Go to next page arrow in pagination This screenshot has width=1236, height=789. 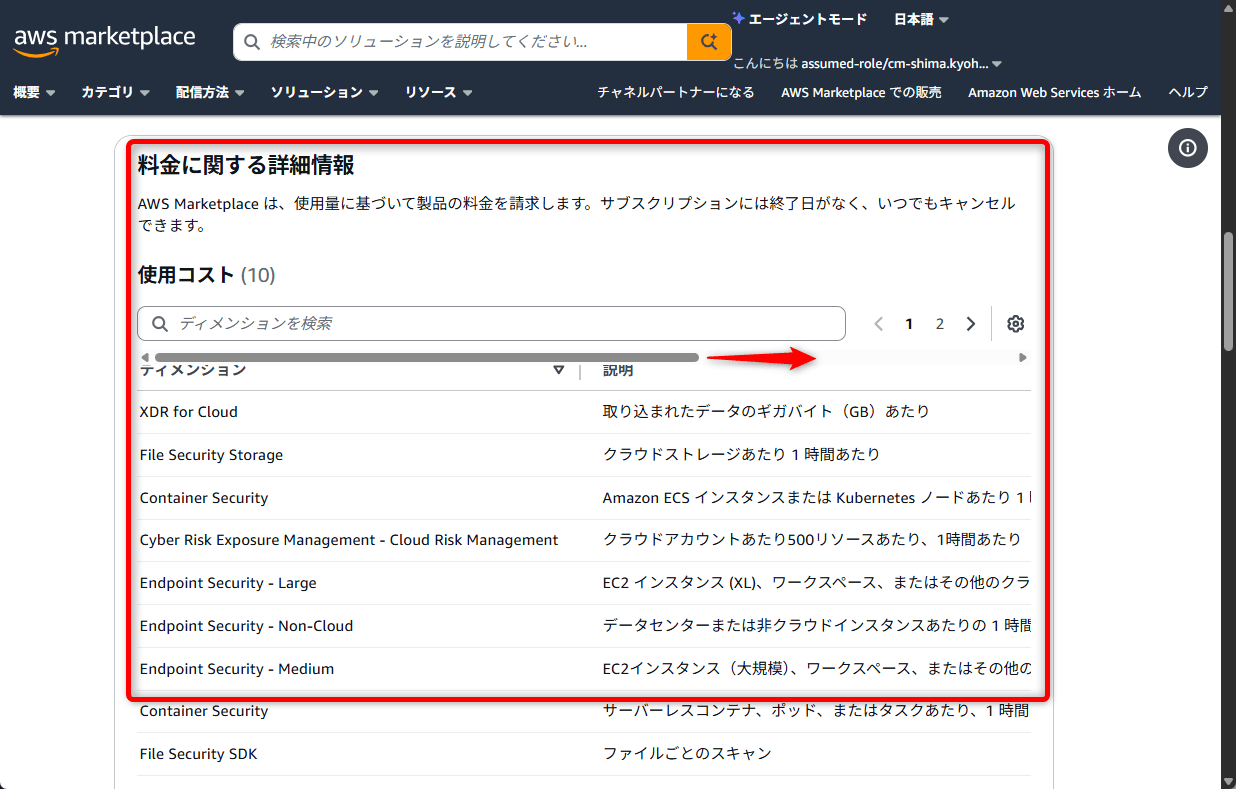point(970,324)
